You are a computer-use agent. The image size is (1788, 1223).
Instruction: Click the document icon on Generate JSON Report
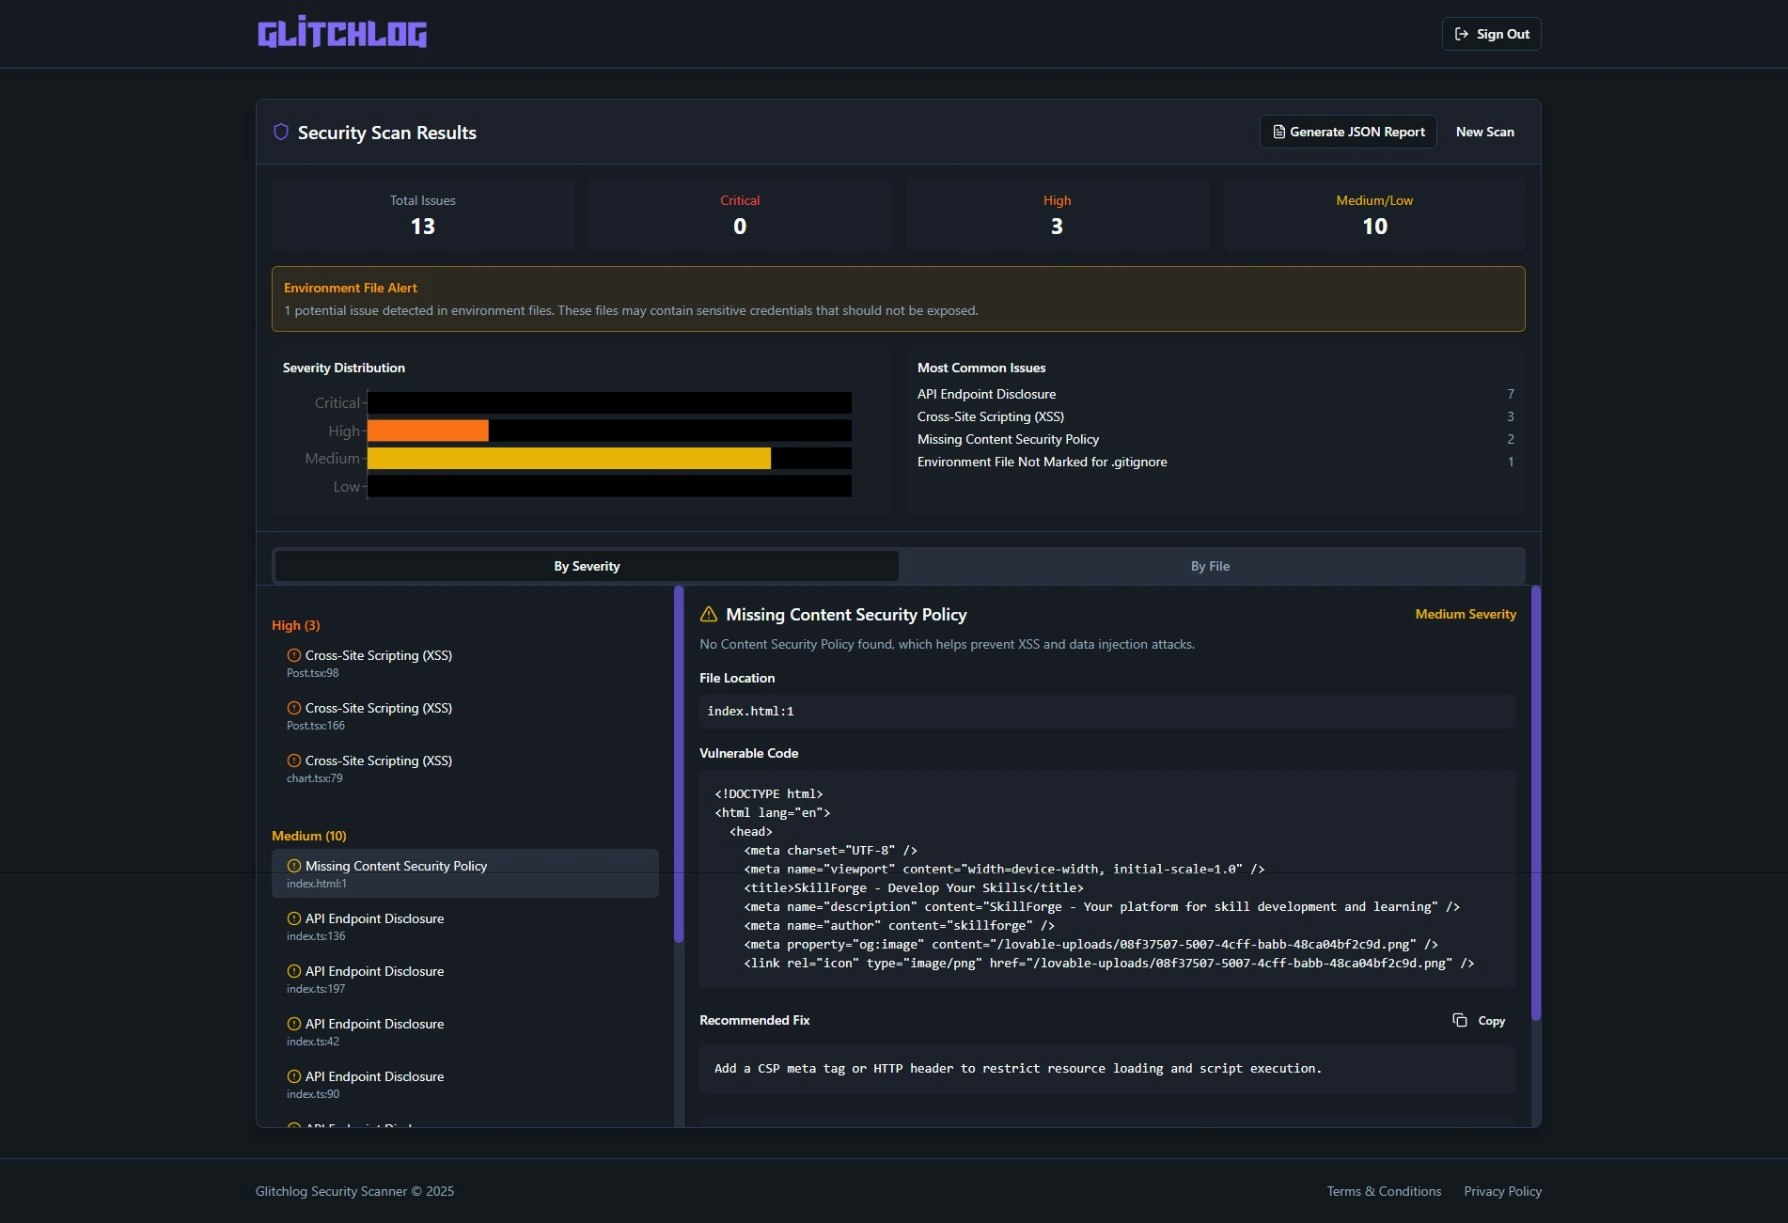(x=1277, y=131)
